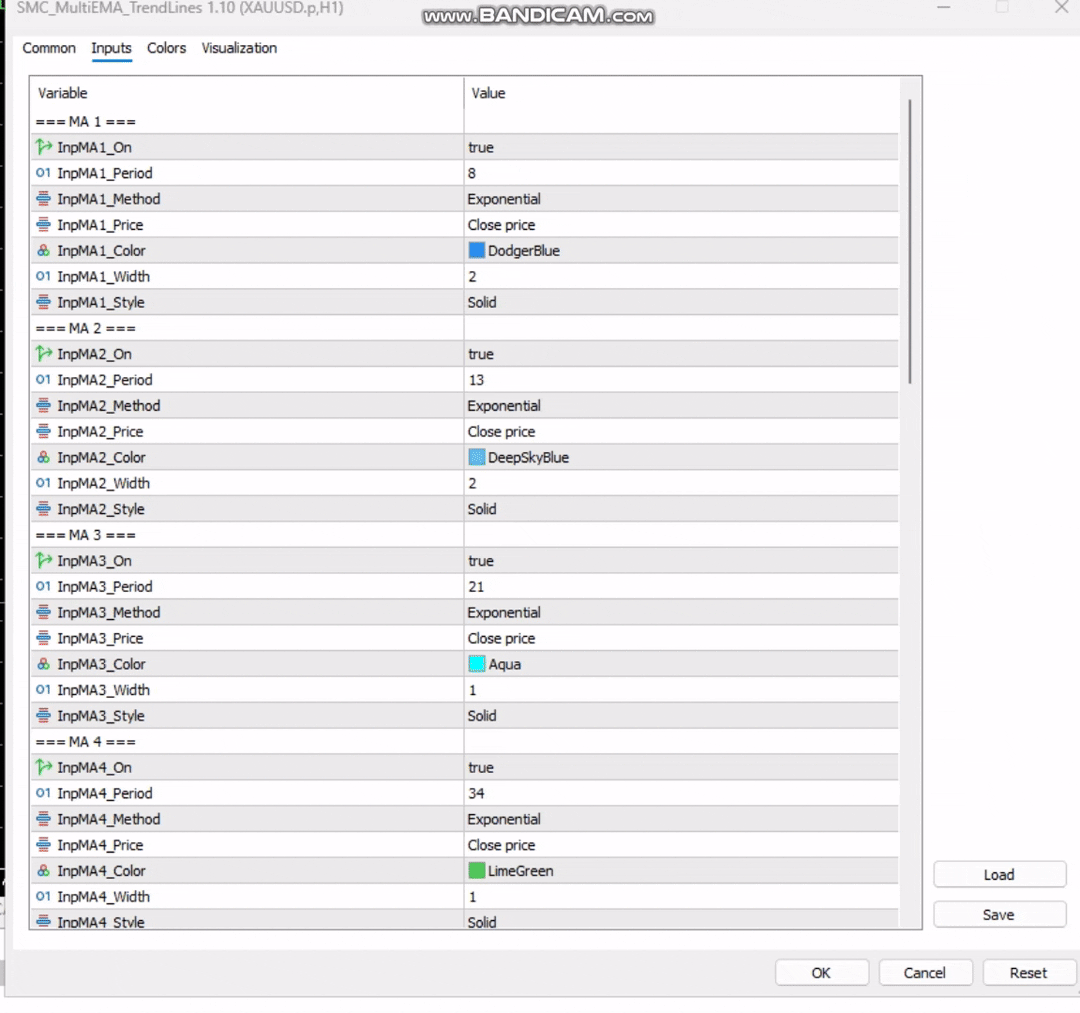Click the integer icon beside InpMA1_Period
The height and width of the screenshot is (1013, 1080).
click(43, 173)
